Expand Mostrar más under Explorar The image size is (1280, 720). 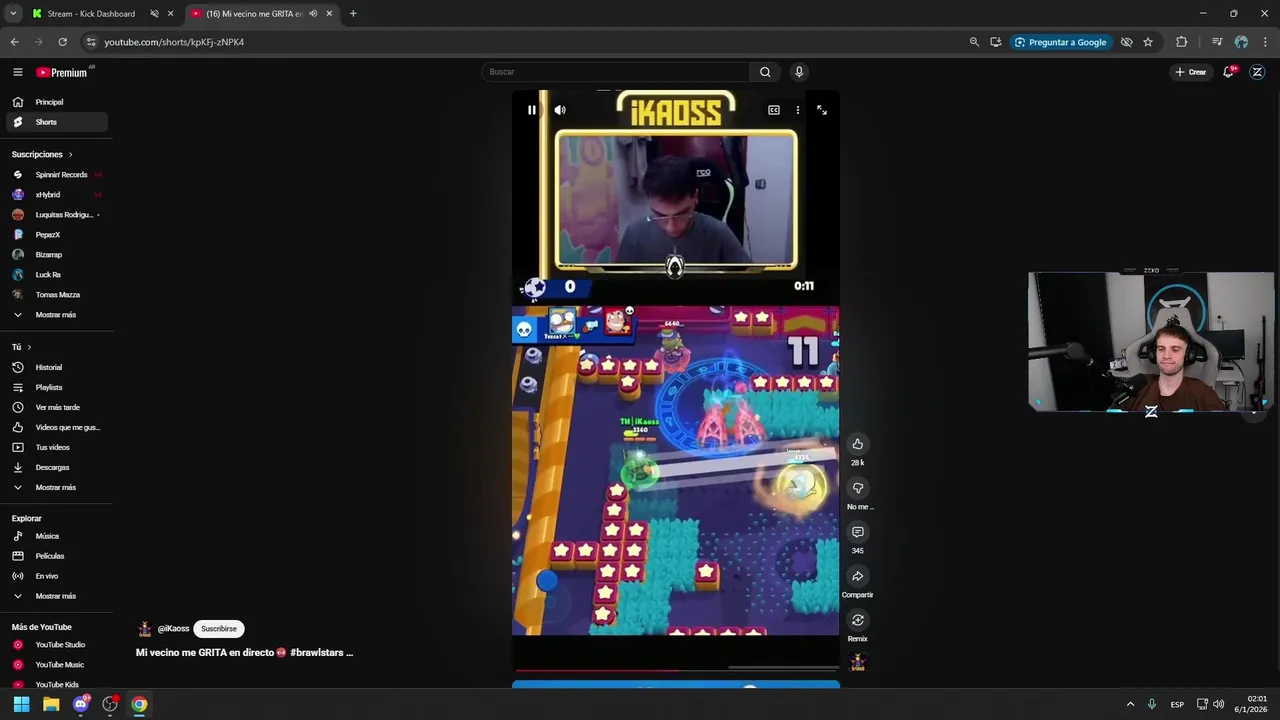coord(56,596)
